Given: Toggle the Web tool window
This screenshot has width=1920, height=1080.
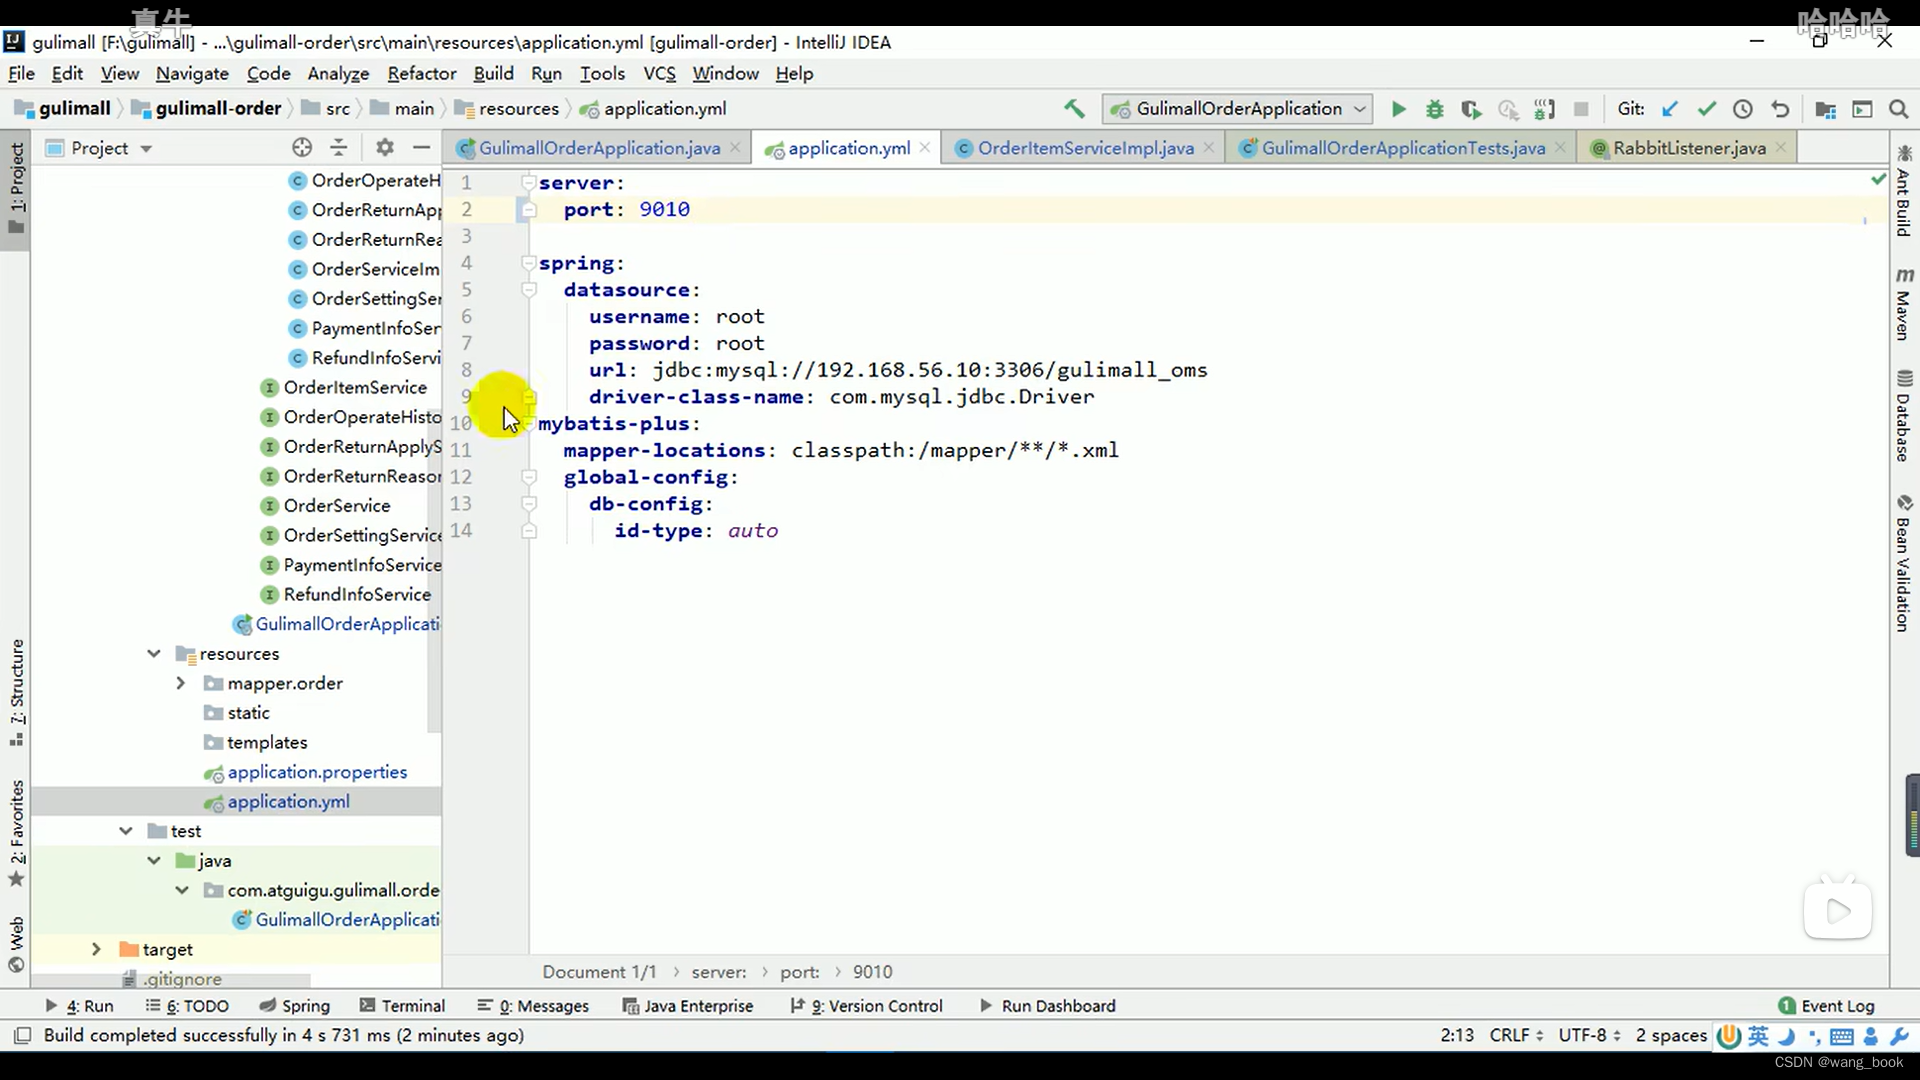Looking at the screenshot, I should 16,944.
